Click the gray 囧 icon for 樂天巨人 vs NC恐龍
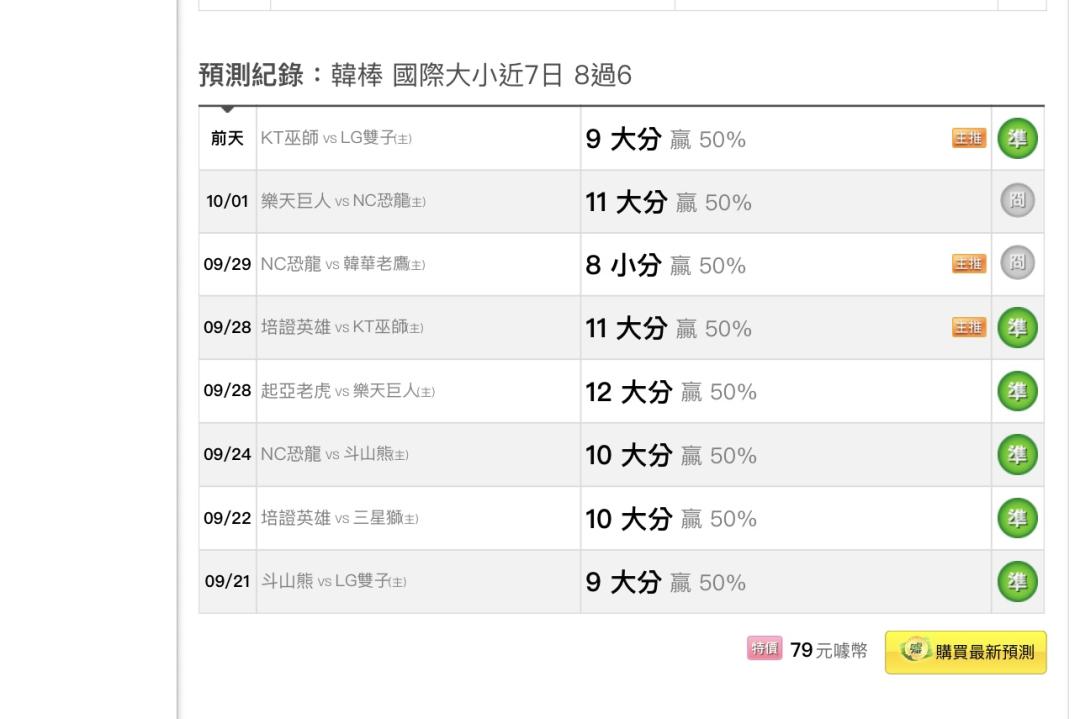 coord(1017,200)
